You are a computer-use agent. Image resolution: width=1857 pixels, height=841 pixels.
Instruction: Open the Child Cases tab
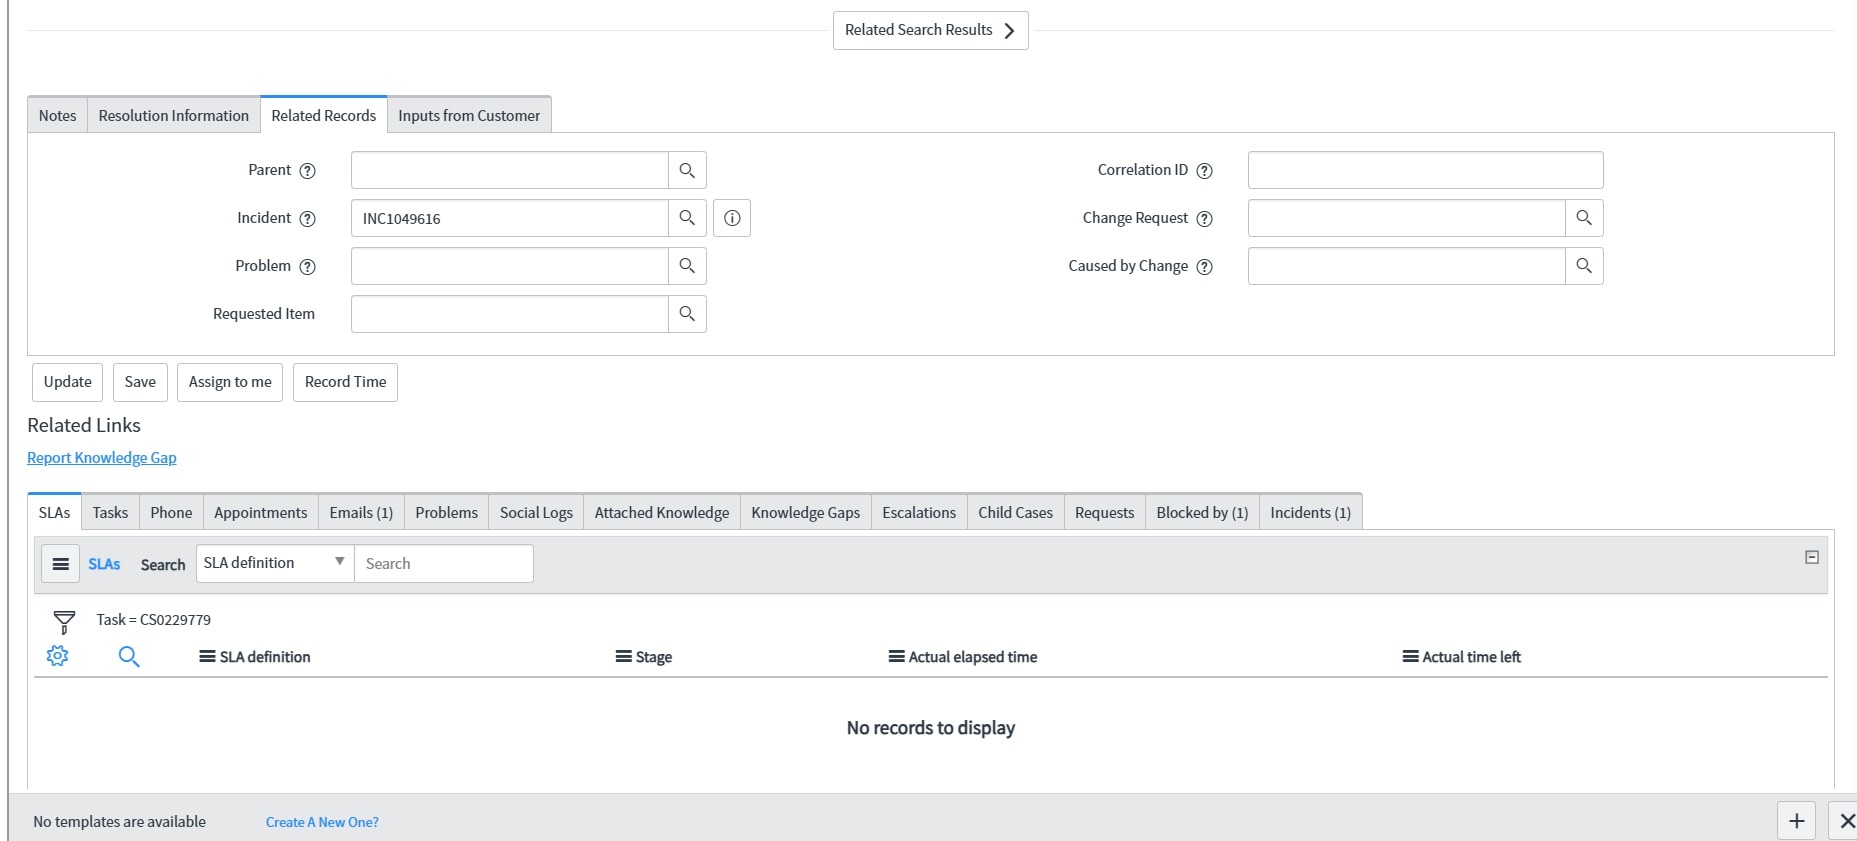coord(1015,513)
